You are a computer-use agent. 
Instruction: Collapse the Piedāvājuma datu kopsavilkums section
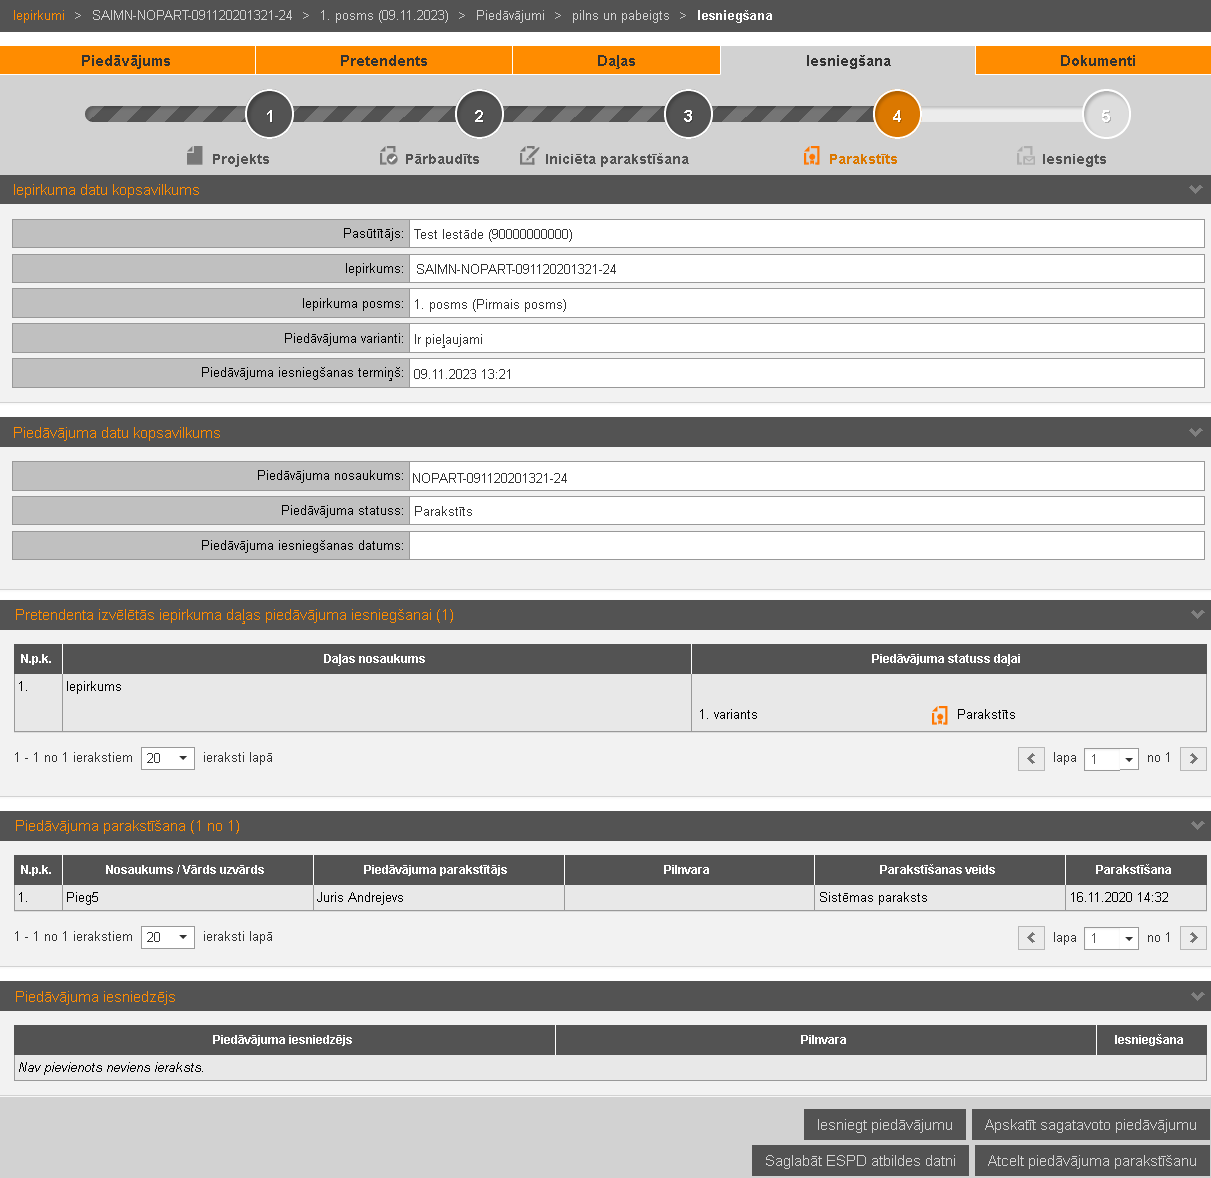(x=1195, y=433)
